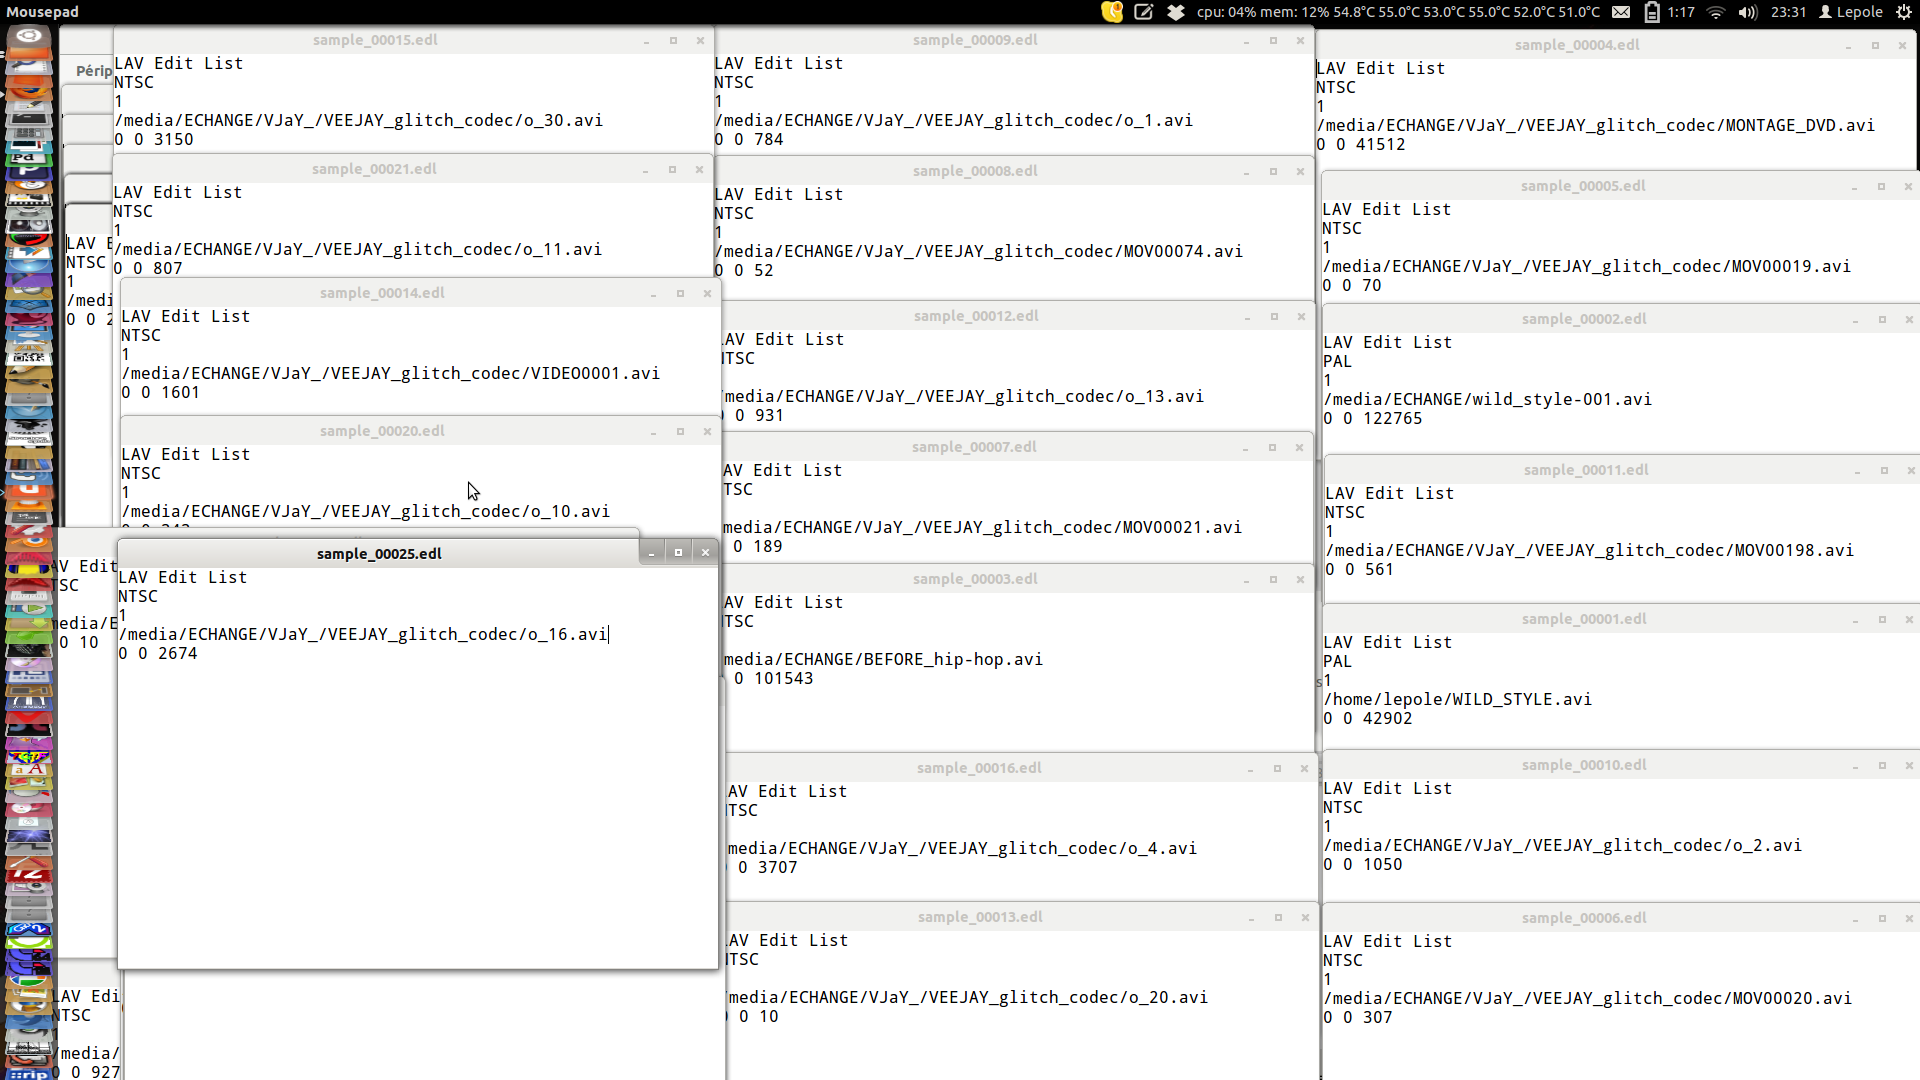Open the note-editing pencil indicator
1920x1080 pixels.
click(x=1144, y=12)
